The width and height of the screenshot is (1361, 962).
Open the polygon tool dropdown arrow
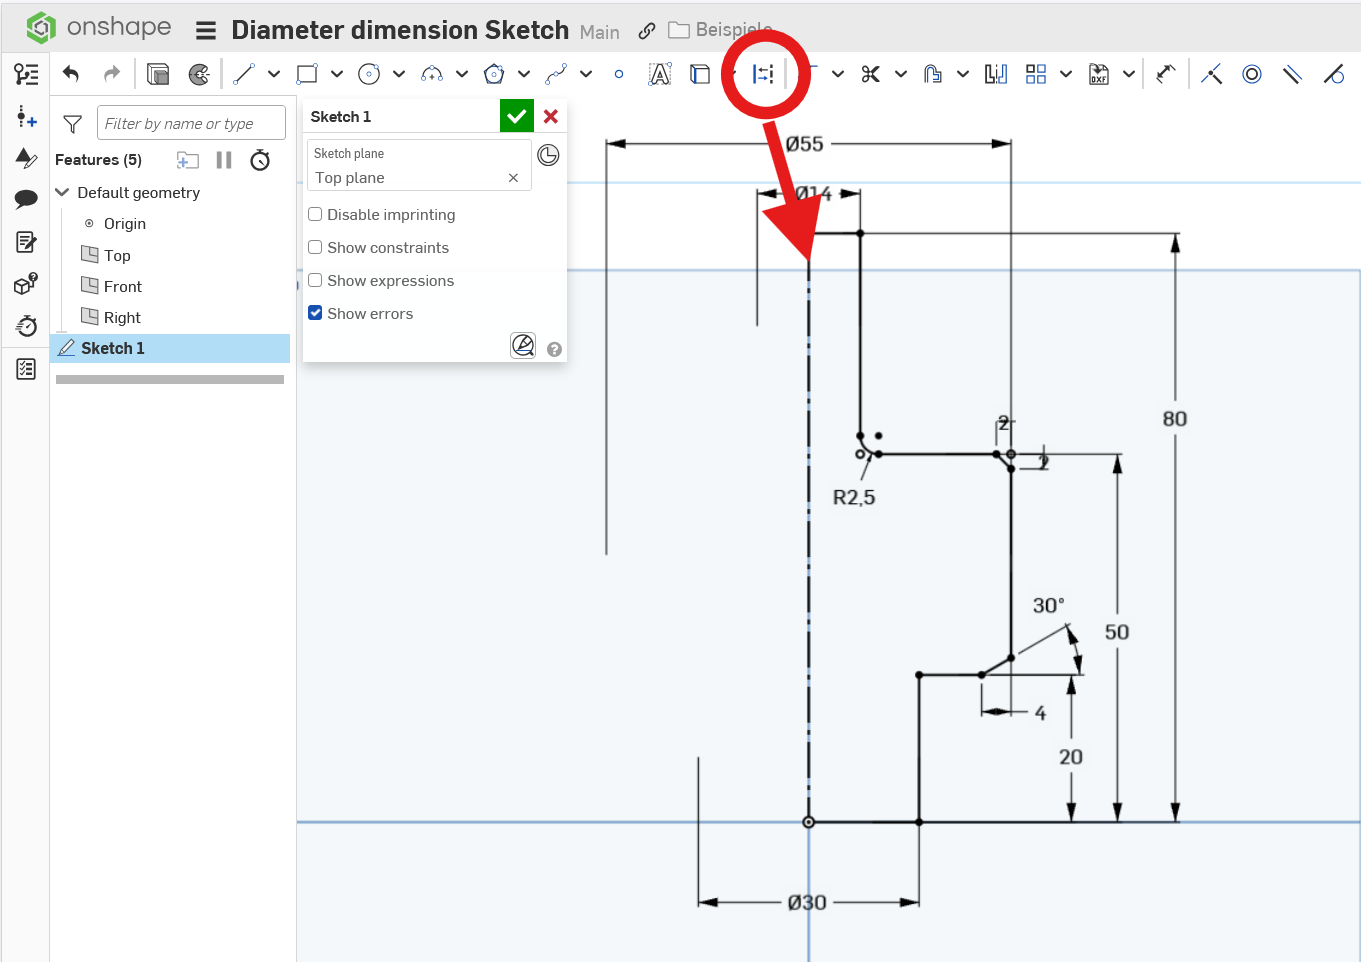(524, 74)
